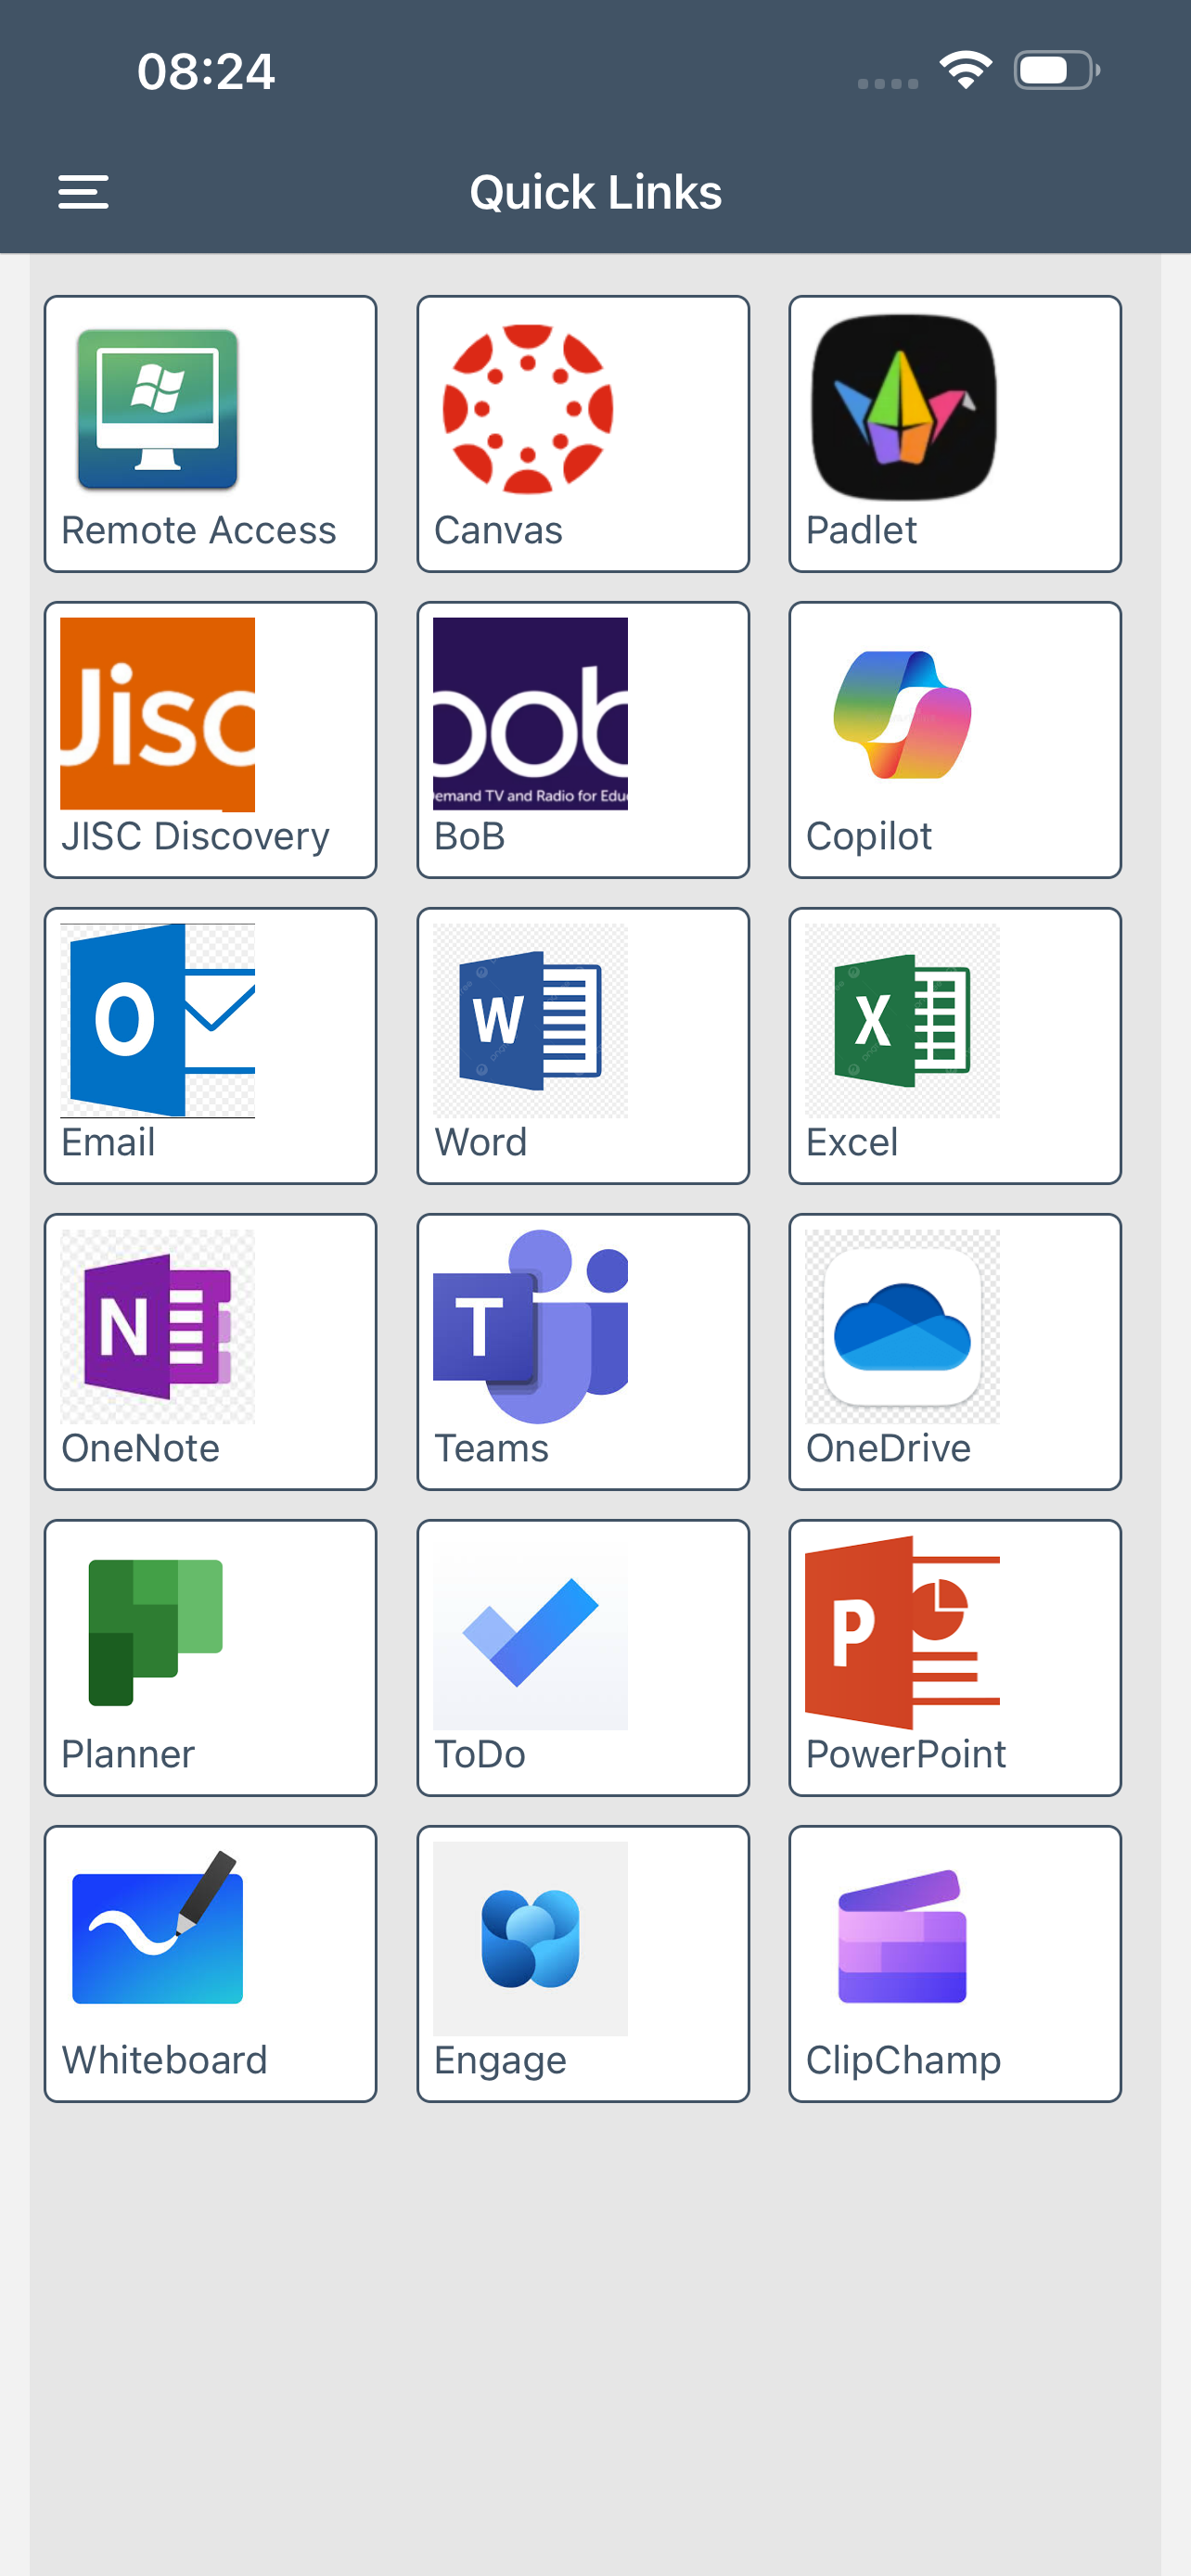Image resolution: width=1191 pixels, height=2576 pixels.
Task: Tap the 08:24 clock in status bar
Action: point(206,71)
